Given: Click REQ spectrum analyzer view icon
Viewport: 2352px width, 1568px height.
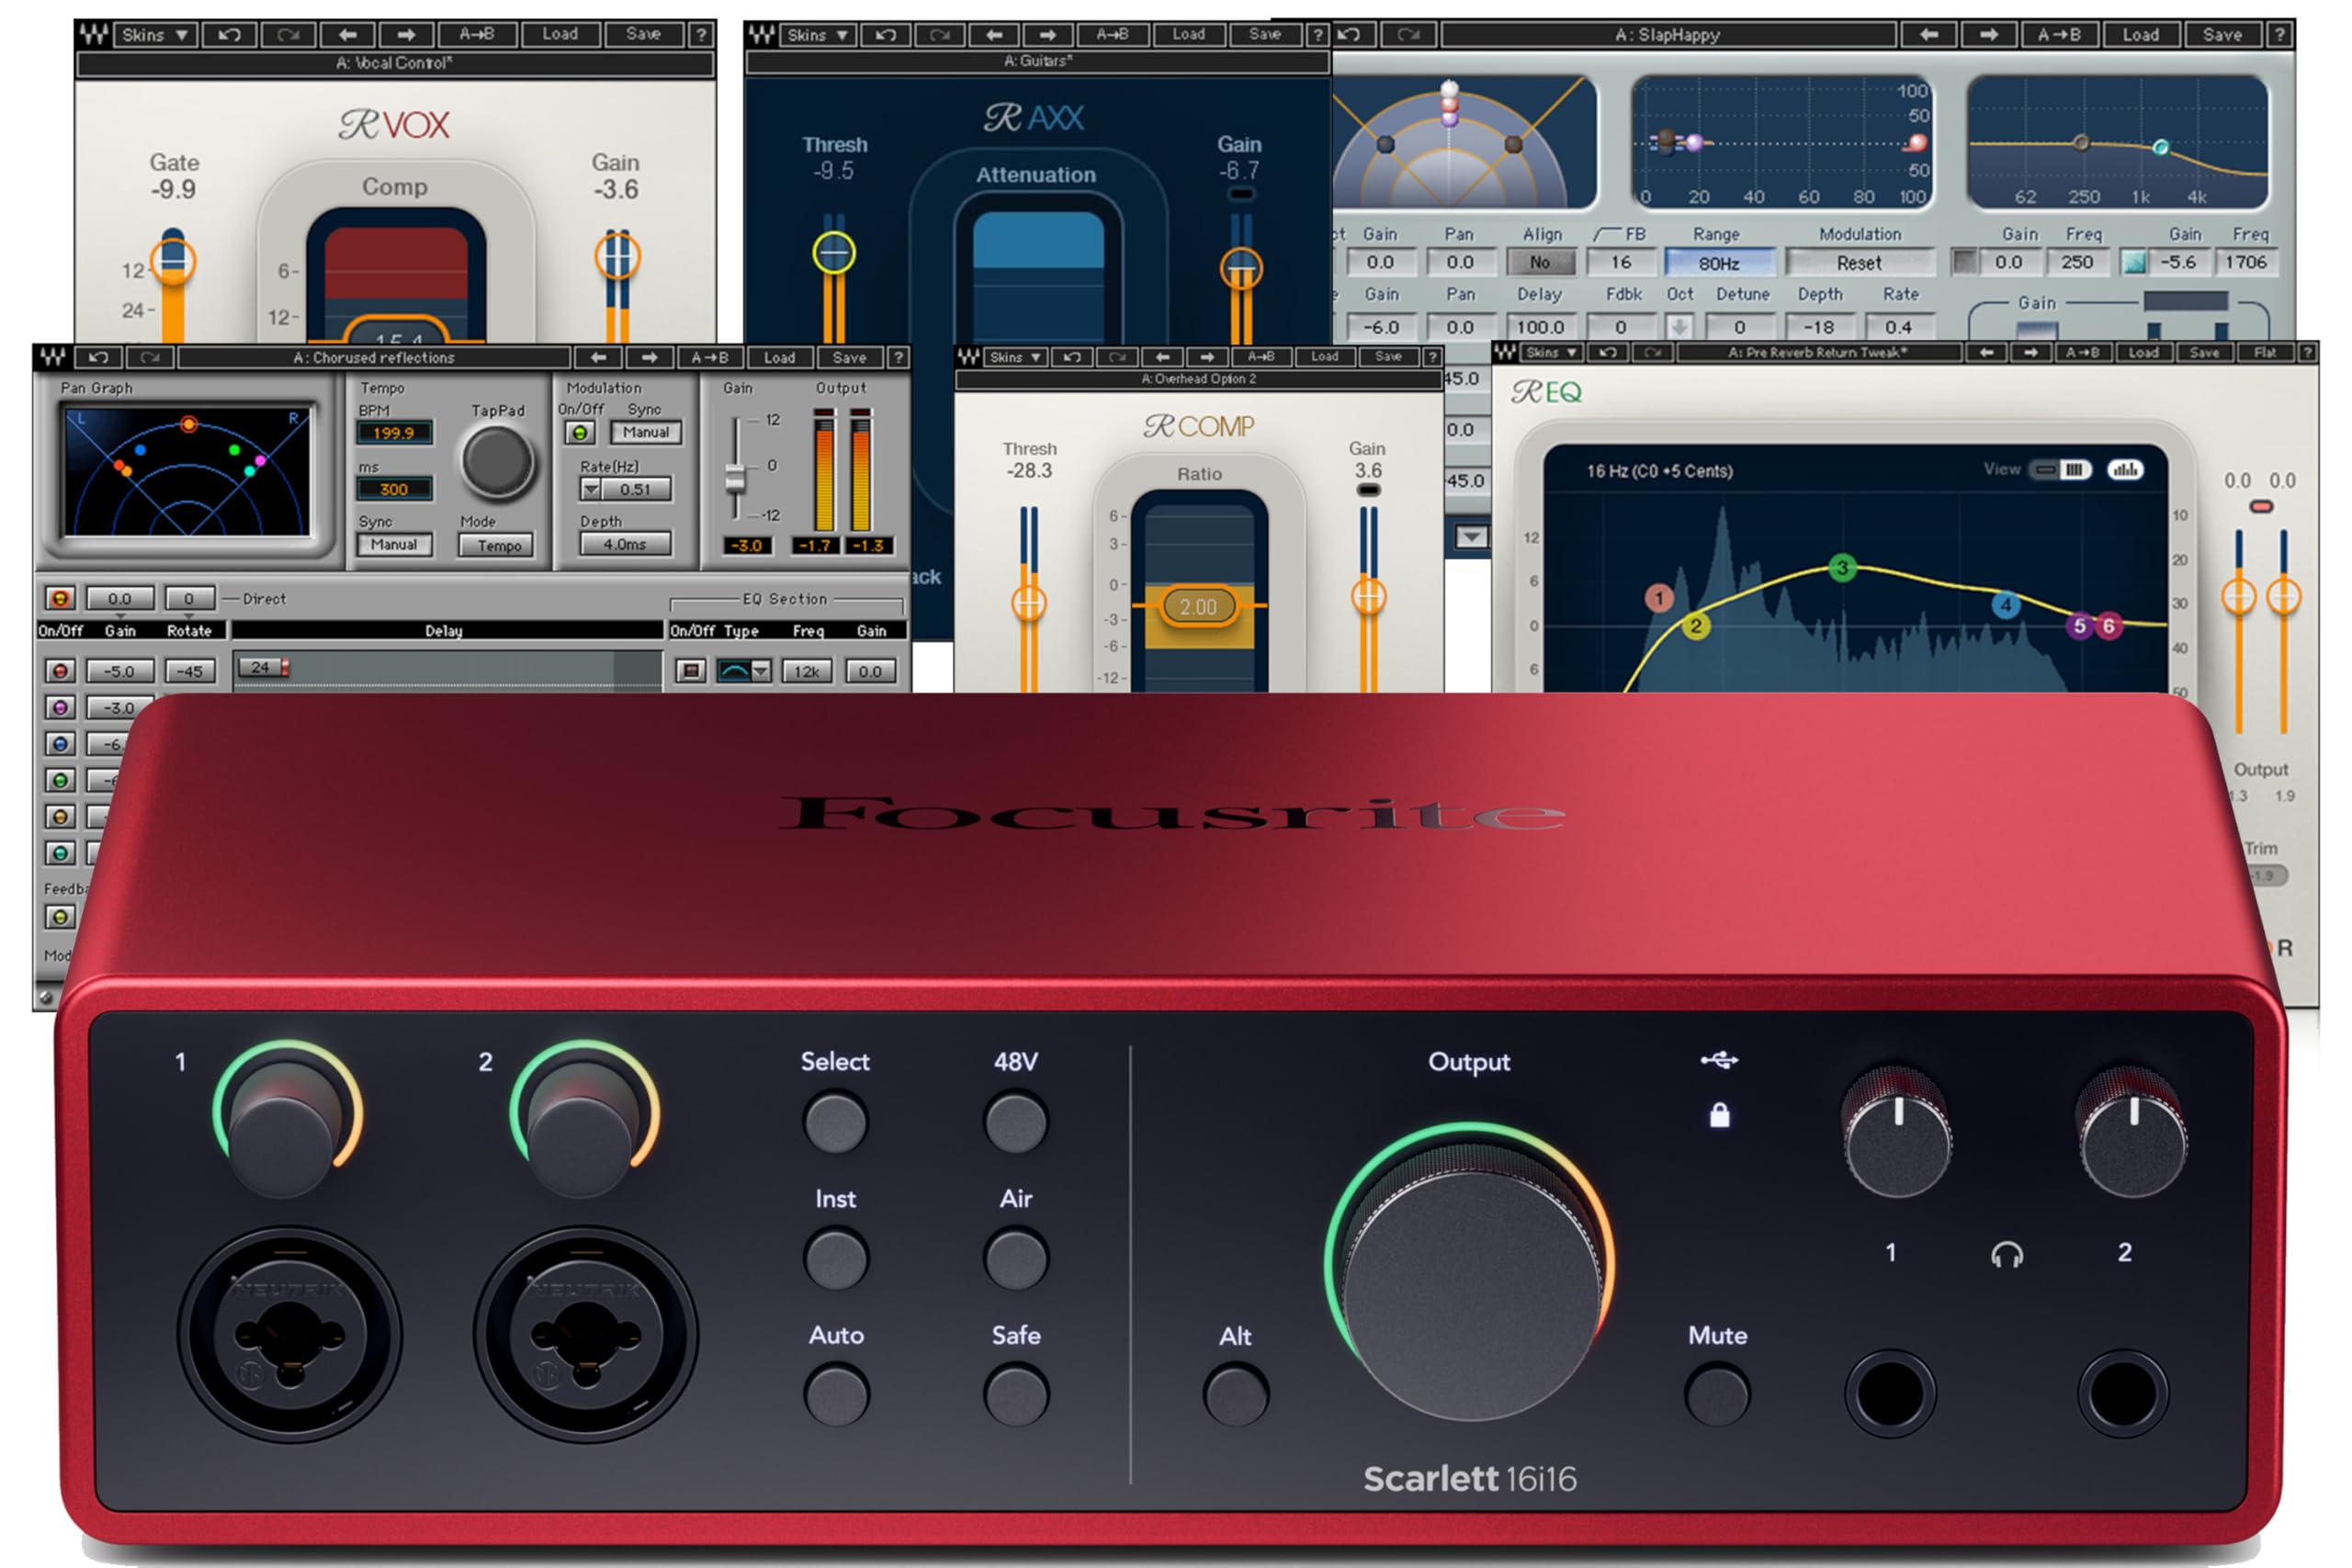Looking at the screenshot, I should point(2125,470).
